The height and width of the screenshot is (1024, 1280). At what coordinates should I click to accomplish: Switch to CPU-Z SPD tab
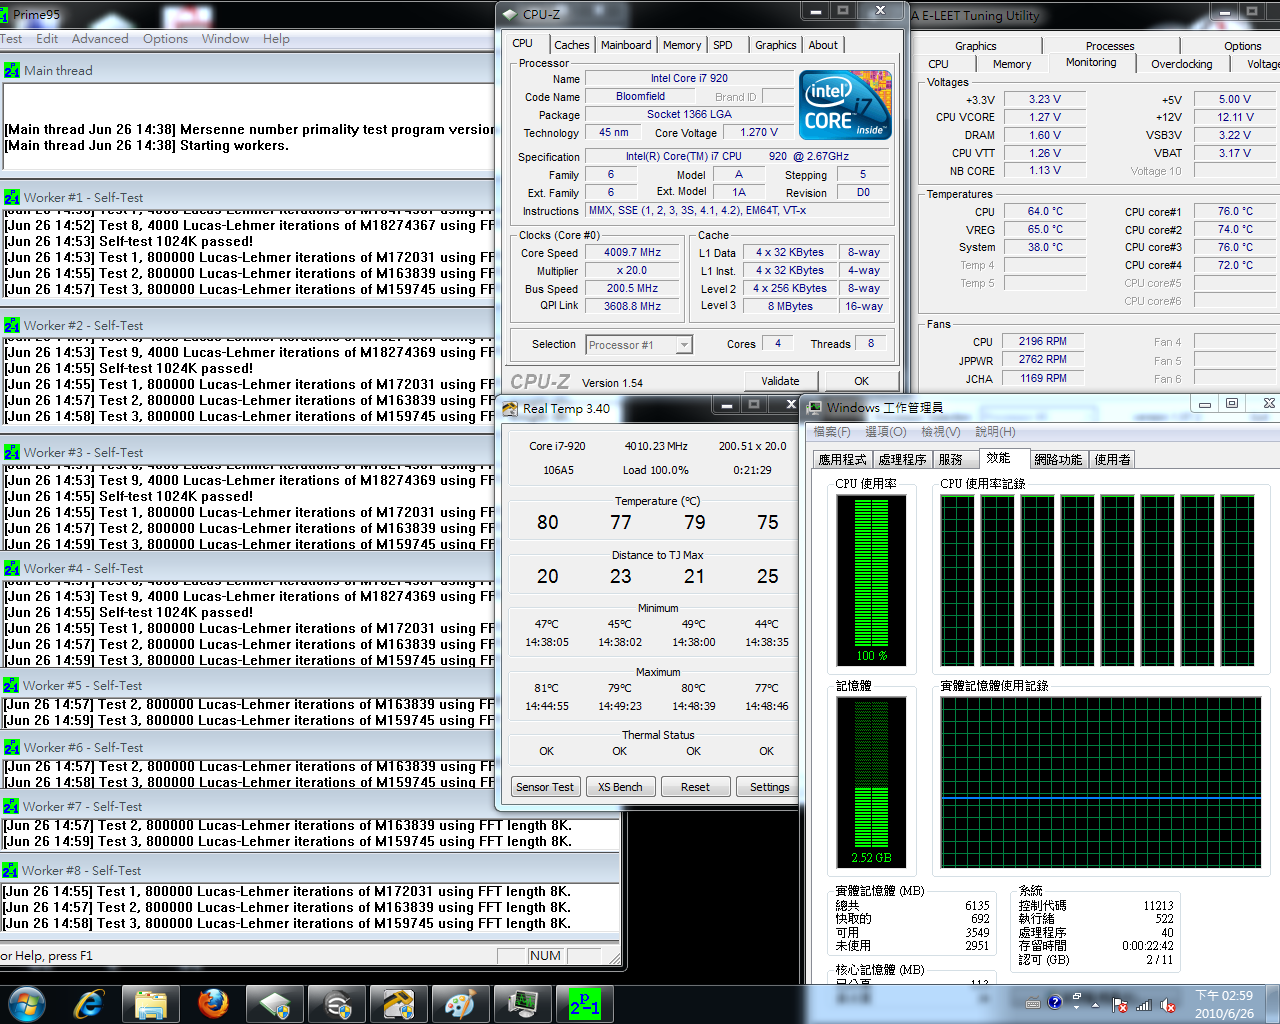(x=723, y=45)
